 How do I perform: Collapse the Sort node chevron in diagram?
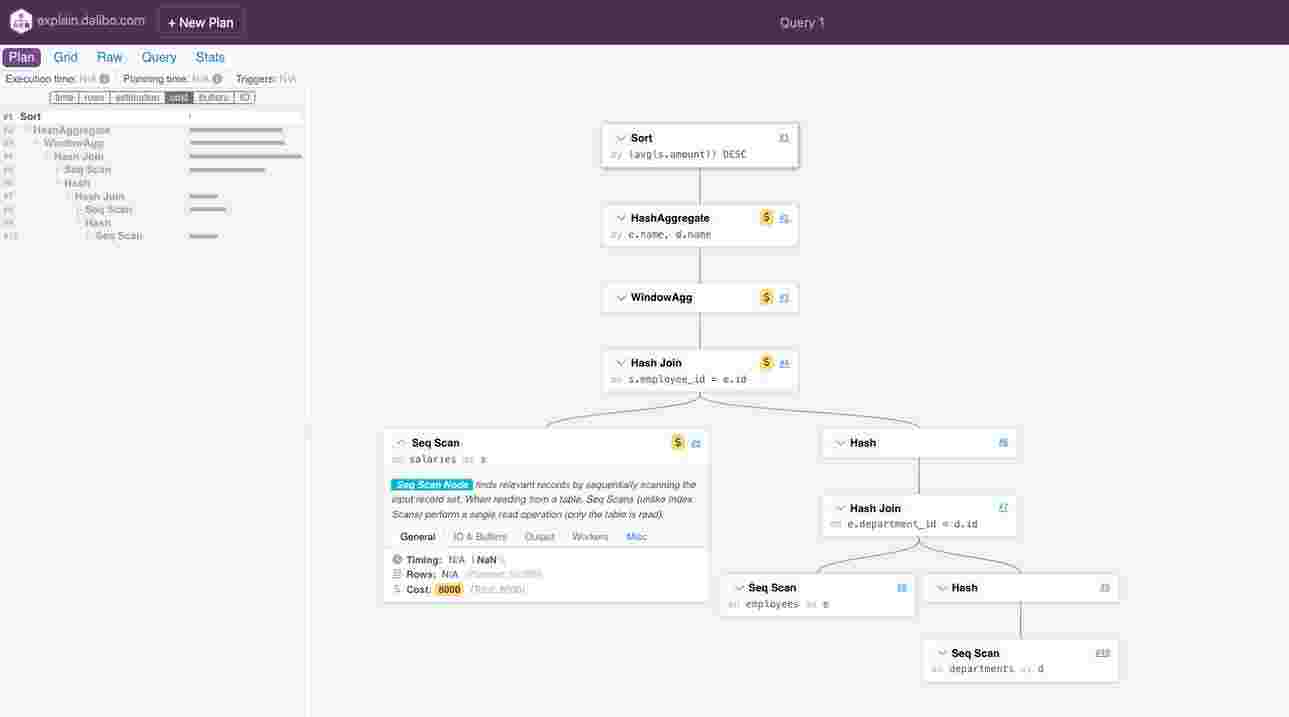tap(620, 138)
